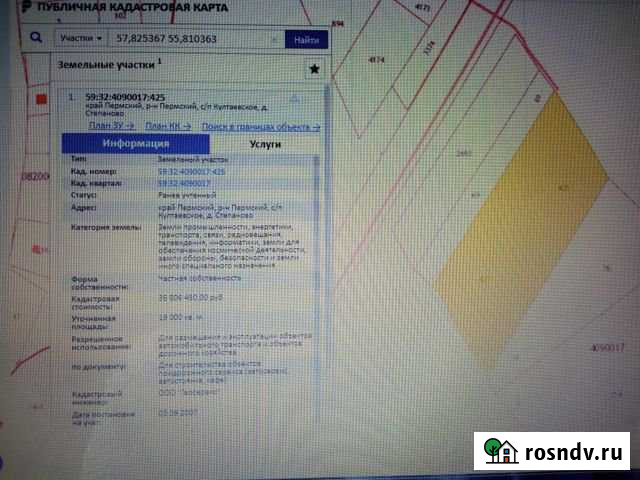The image size is (640, 480).
Task: Open the План ЗУ link
Action: [112, 127]
